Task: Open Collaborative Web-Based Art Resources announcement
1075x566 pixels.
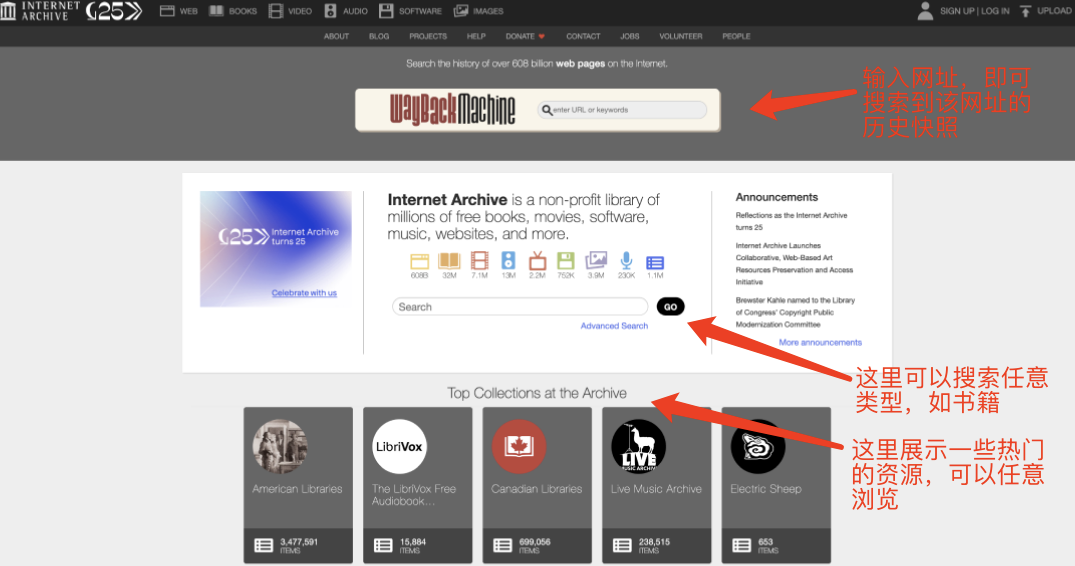Action: pyautogui.click(x=794, y=263)
